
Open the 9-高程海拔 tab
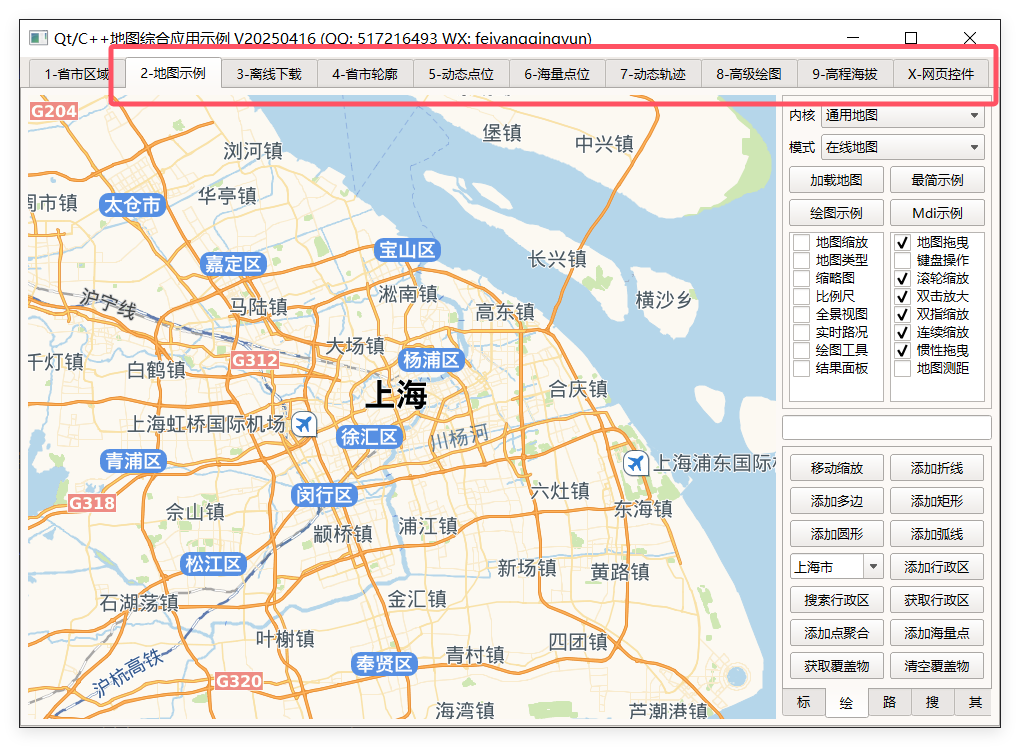point(845,74)
